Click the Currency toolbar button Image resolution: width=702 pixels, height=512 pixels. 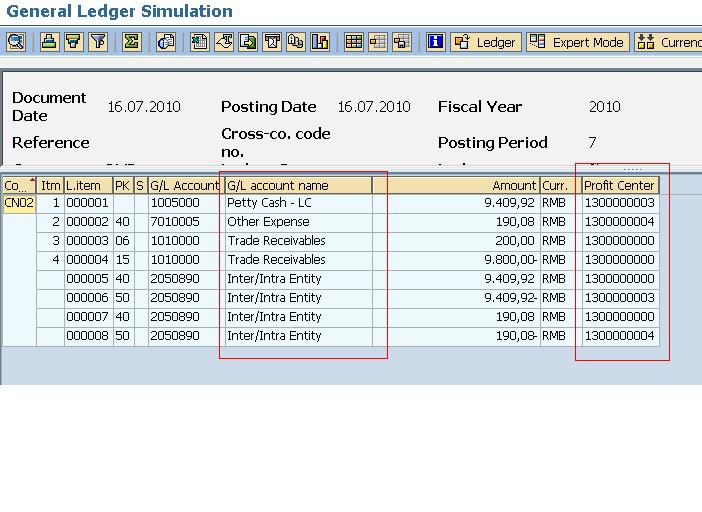pyautogui.click(x=670, y=42)
